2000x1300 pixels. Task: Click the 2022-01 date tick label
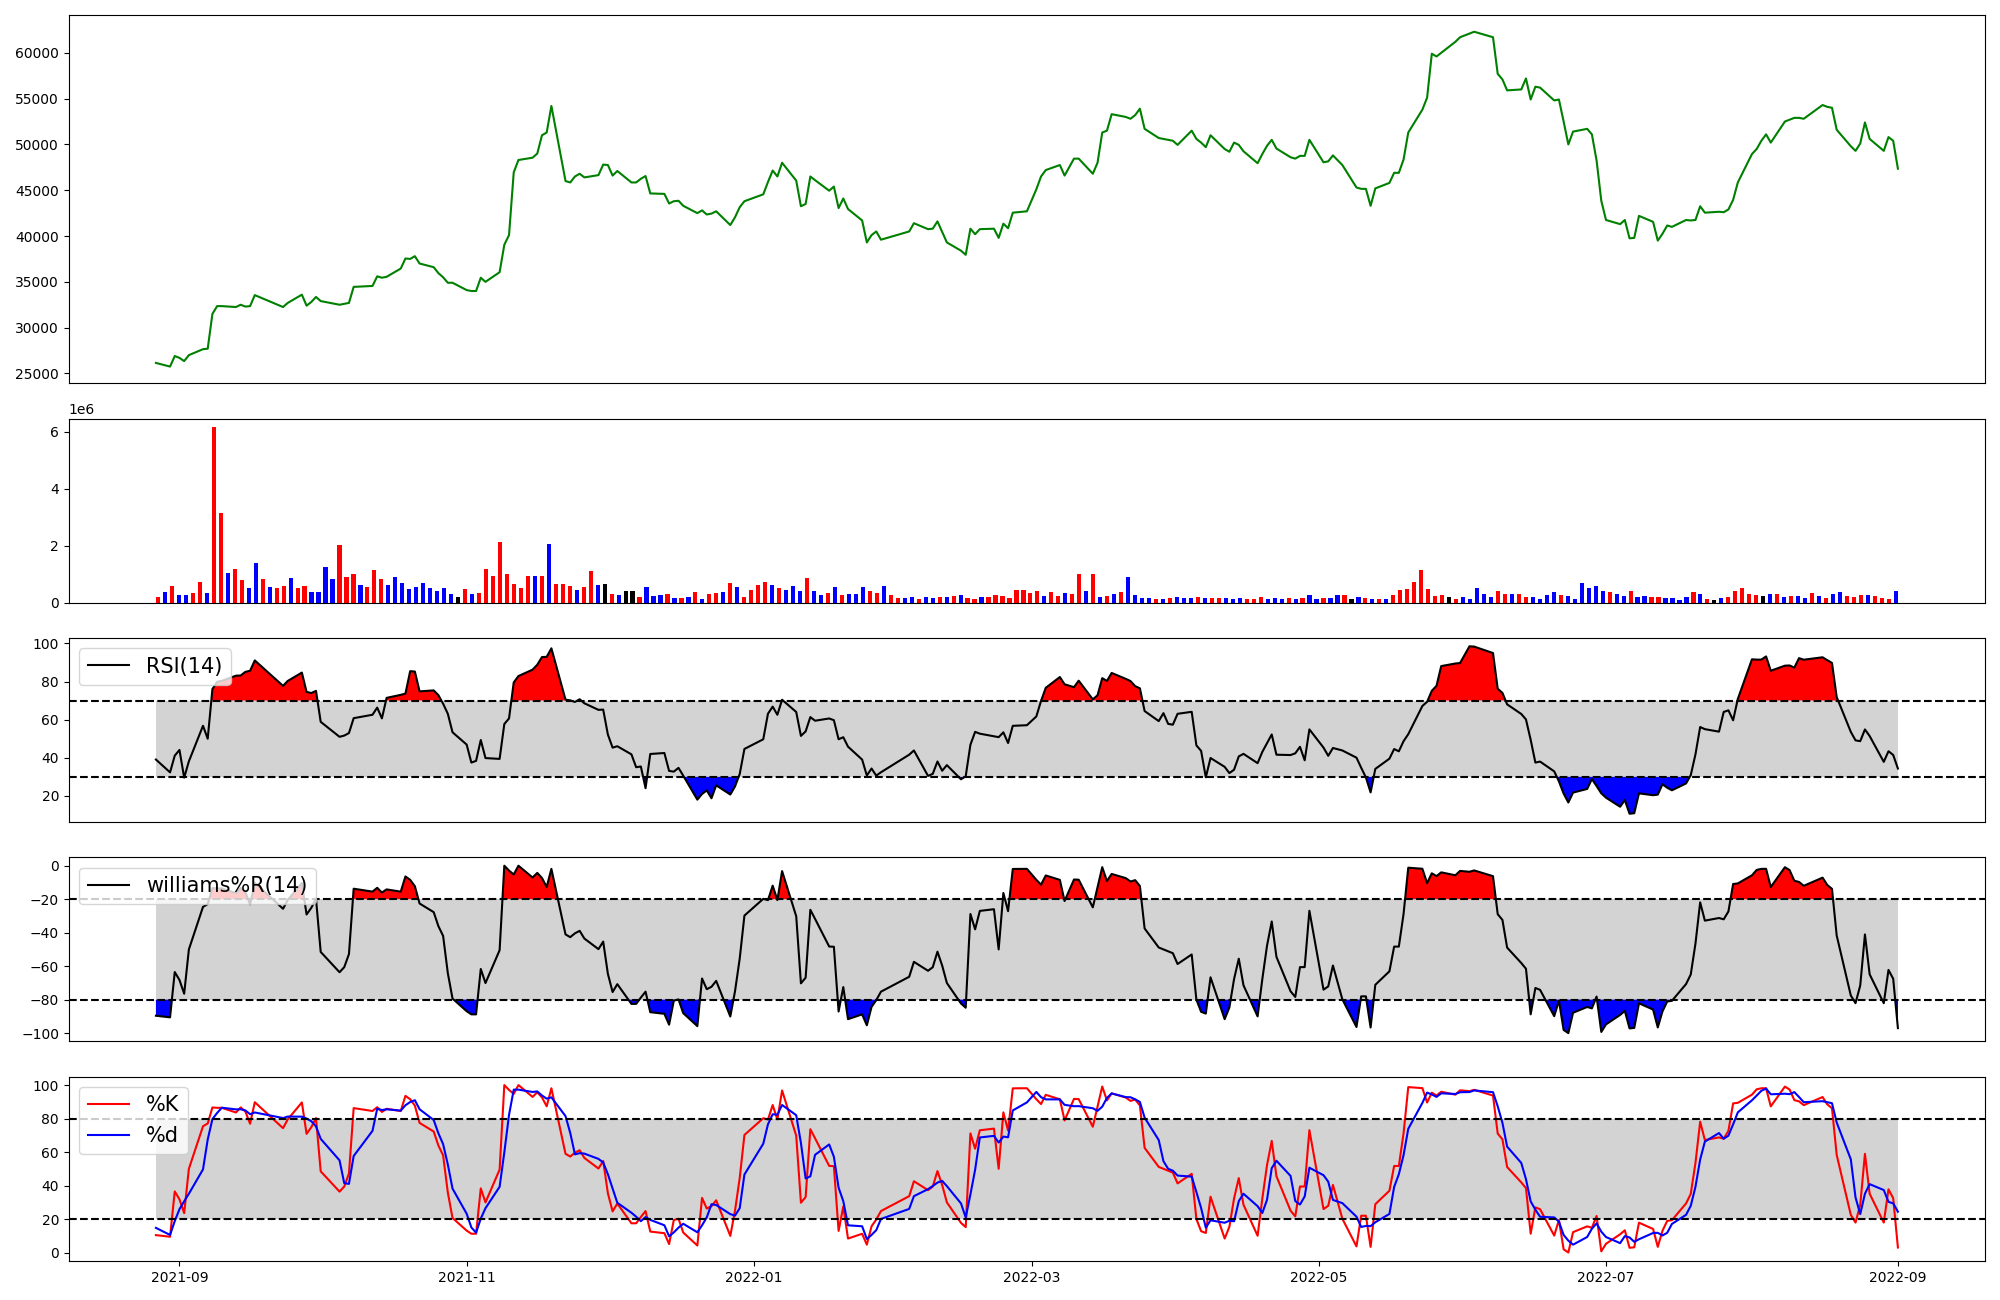(x=753, y=1277)
